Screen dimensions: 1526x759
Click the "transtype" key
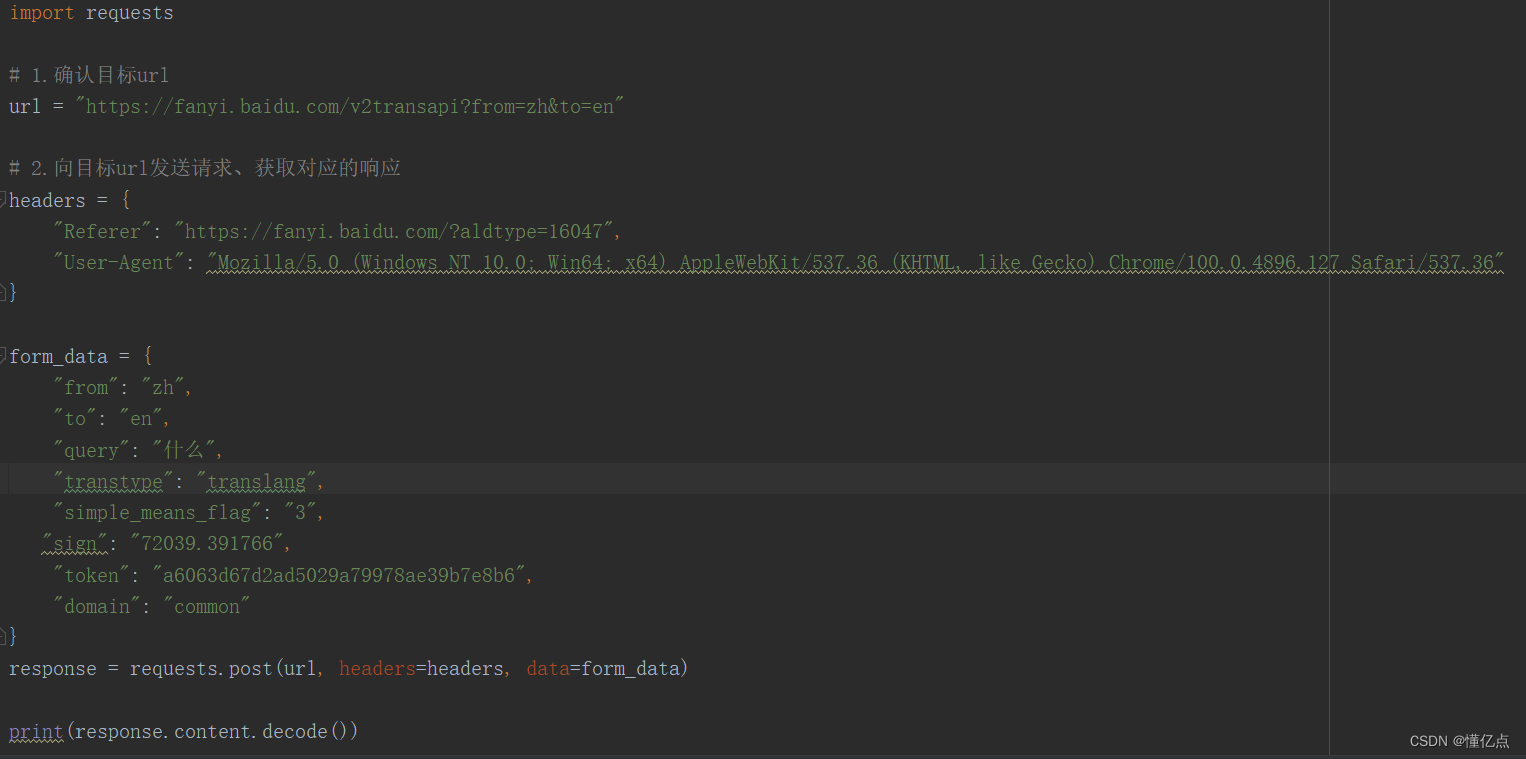(114, 481)
